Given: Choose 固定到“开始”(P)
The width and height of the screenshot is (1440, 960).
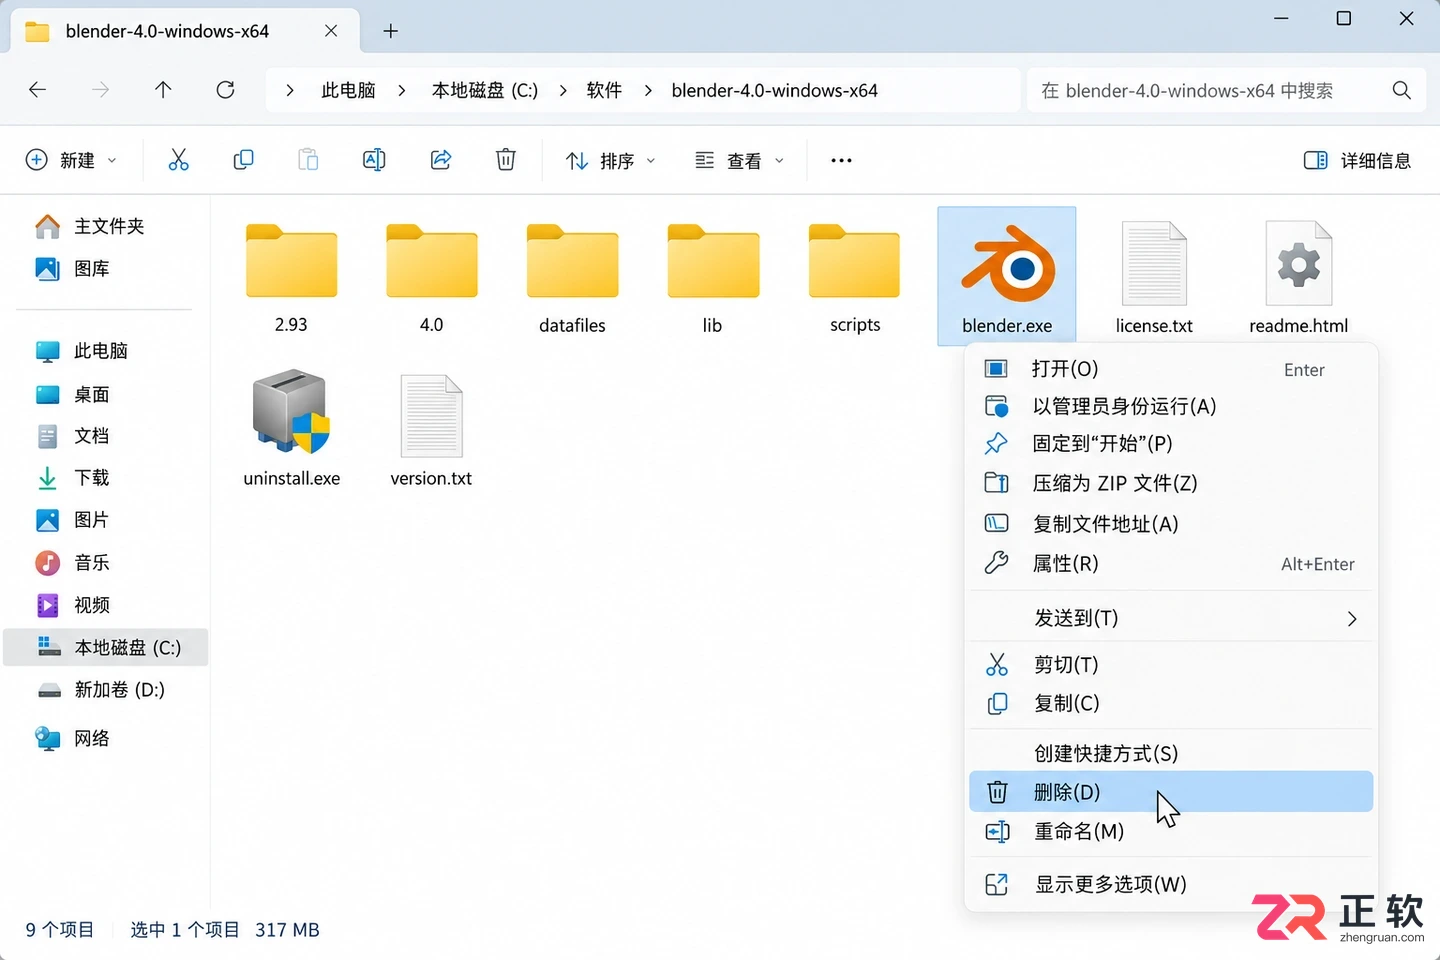Looking at the screenshot, I should coord(1171,443).
